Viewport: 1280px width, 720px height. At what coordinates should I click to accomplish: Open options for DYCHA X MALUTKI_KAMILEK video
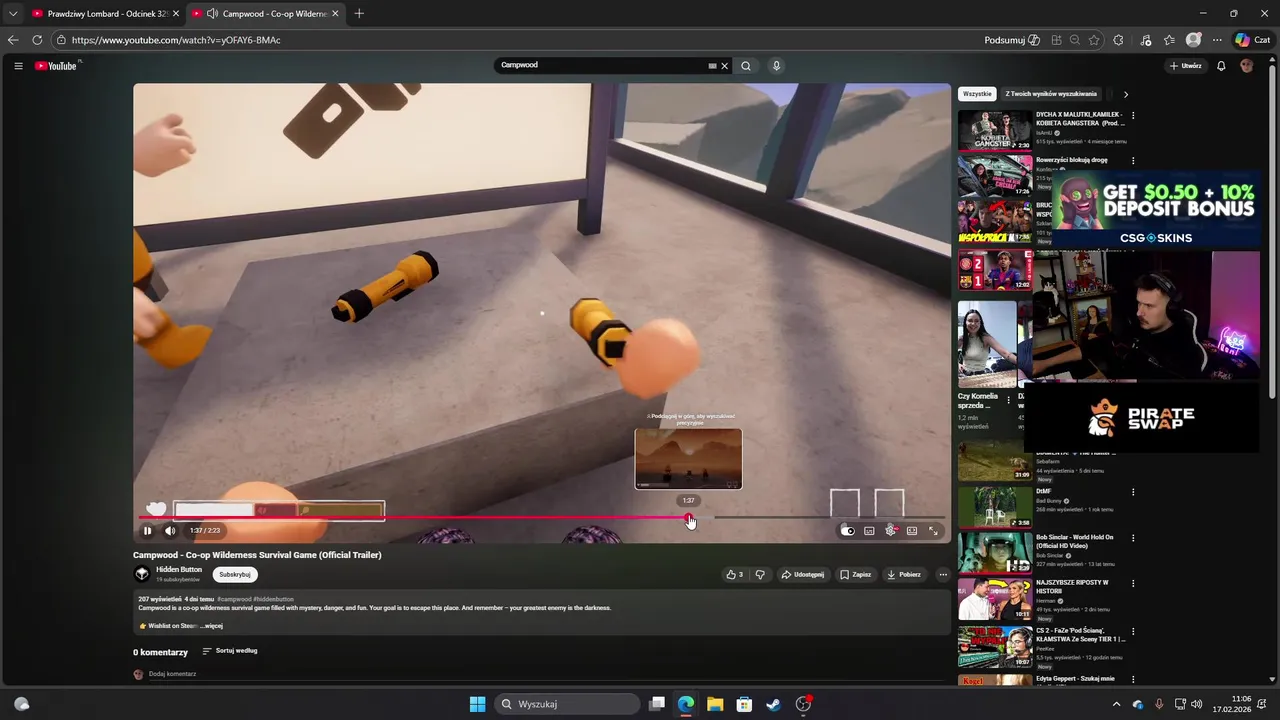click(x=1133, y=116)
